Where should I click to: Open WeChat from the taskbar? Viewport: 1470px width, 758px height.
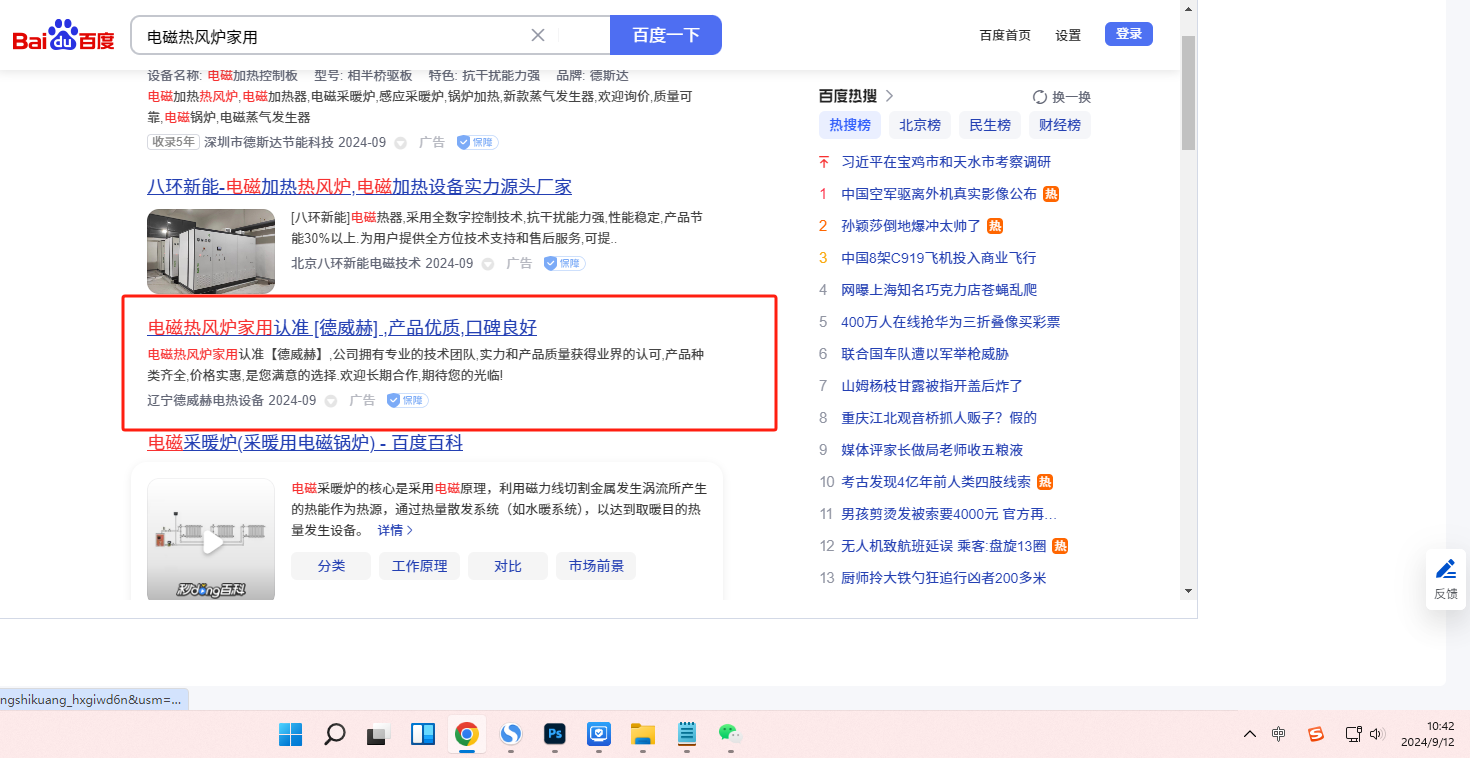coord(729,735)
